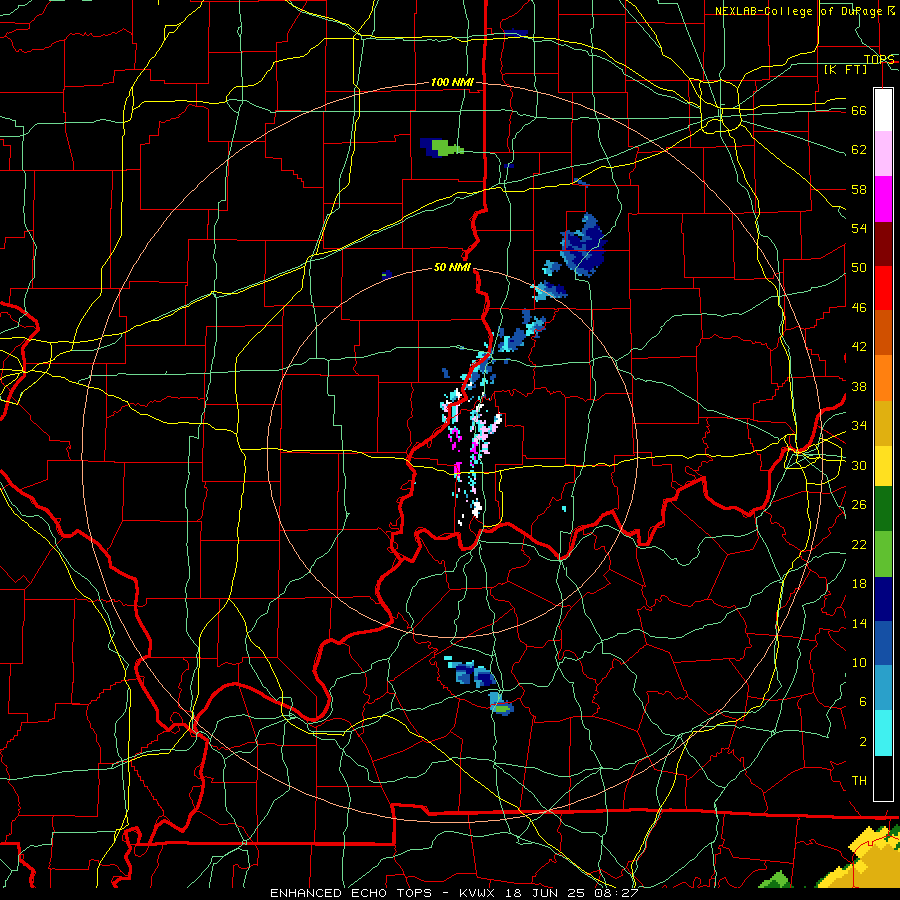
Task: Click the '54' legend value
Action: point(859,228)
